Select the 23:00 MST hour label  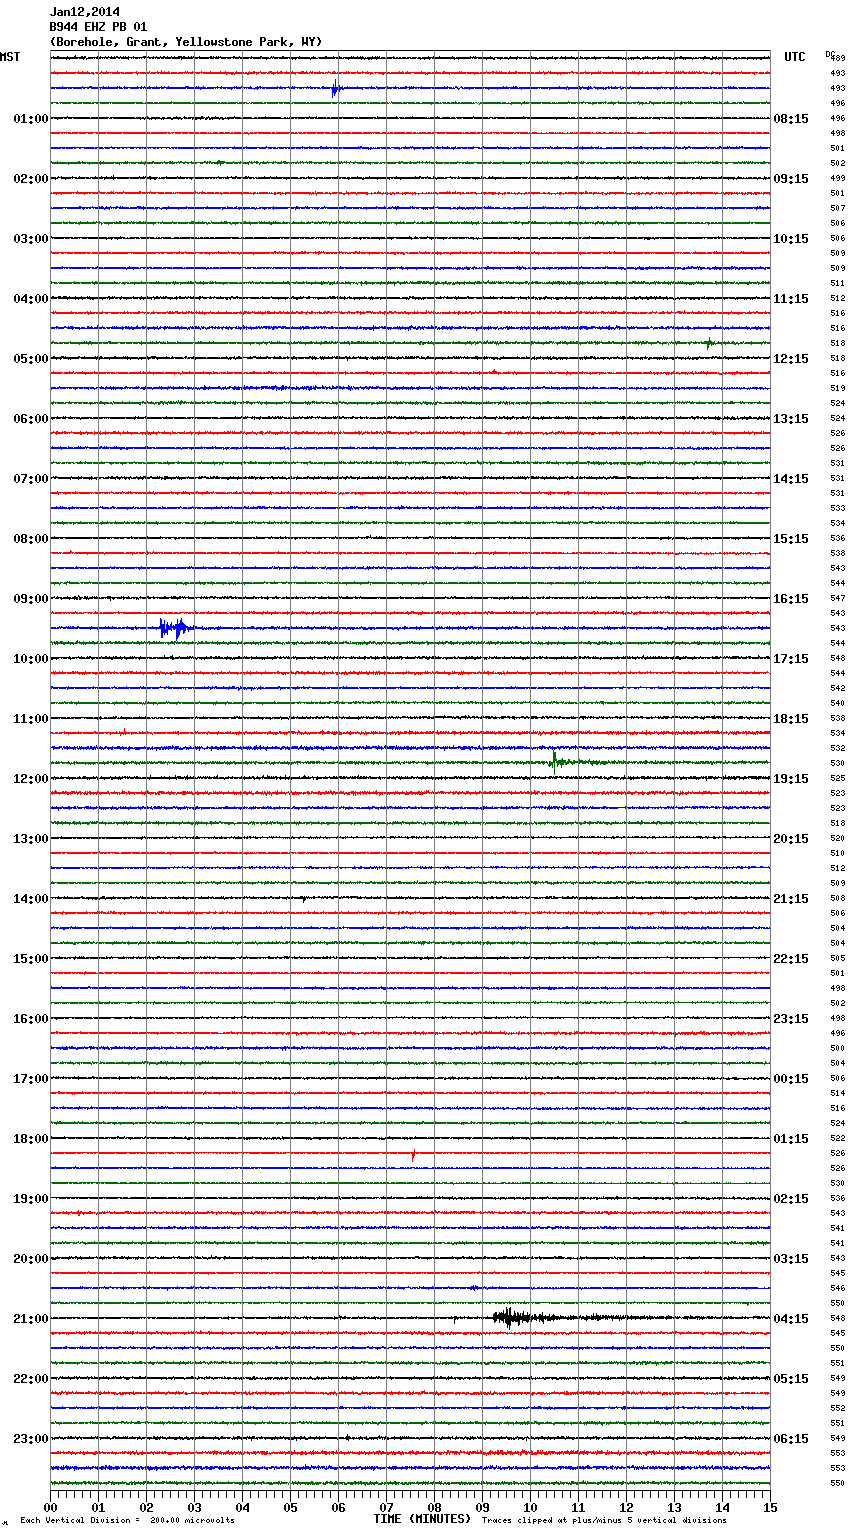click(30, 1439)
